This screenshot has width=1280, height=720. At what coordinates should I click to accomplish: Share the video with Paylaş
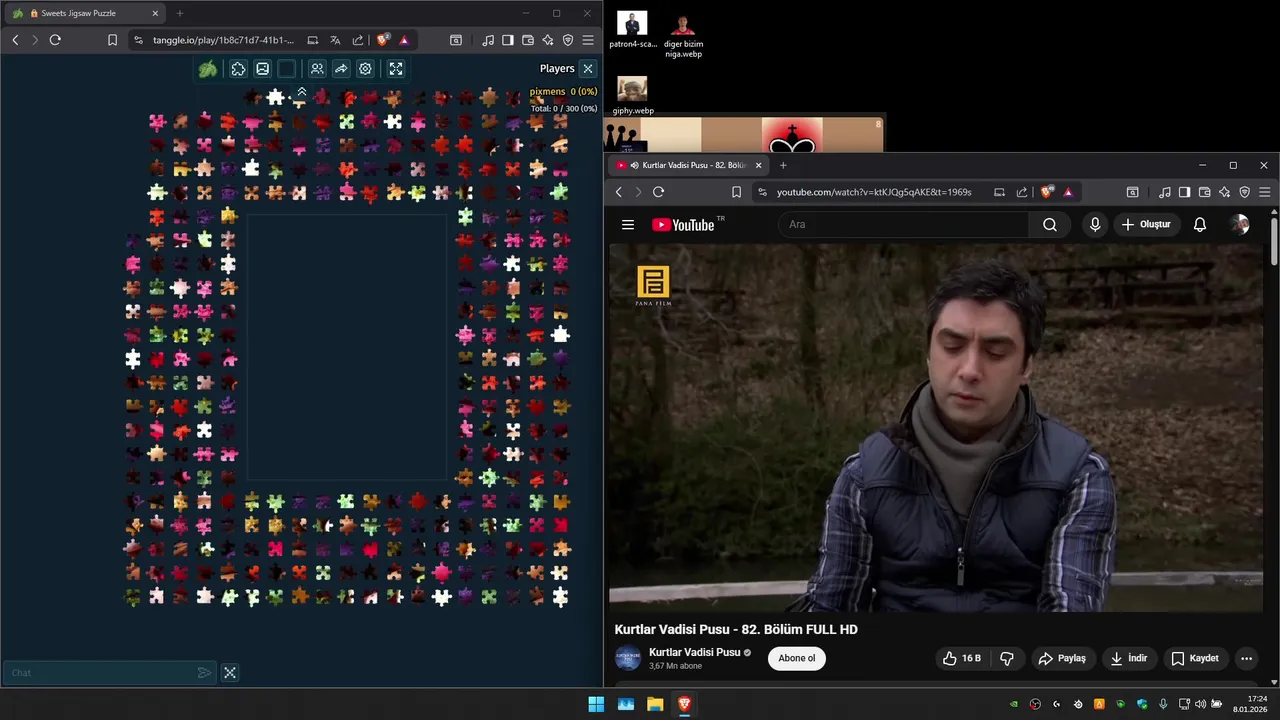[x=1062, y=658]
